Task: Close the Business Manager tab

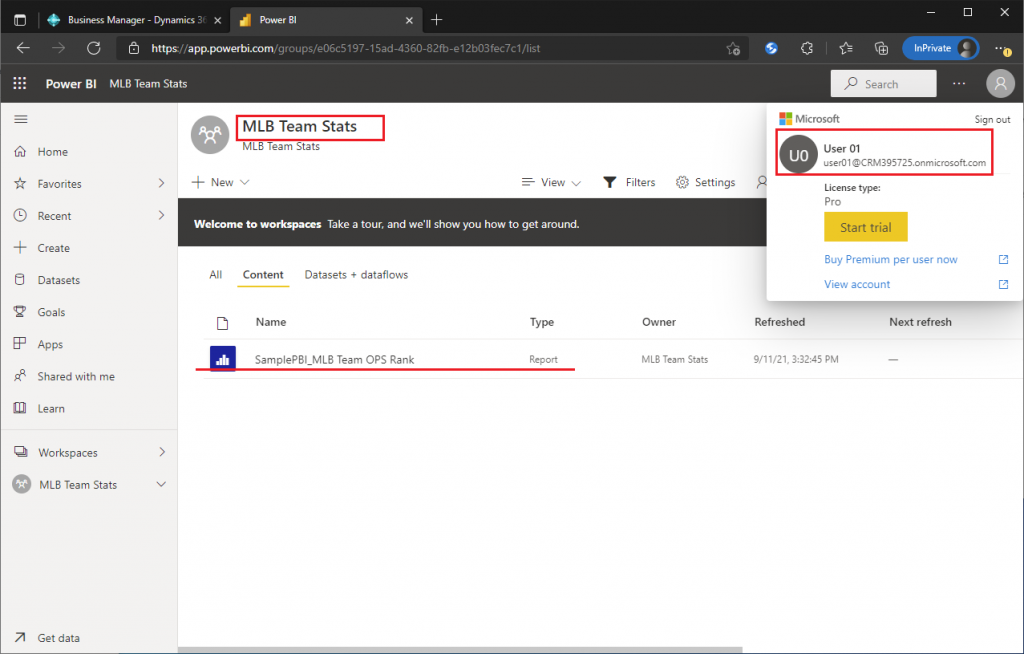Action: click(217, 20)
